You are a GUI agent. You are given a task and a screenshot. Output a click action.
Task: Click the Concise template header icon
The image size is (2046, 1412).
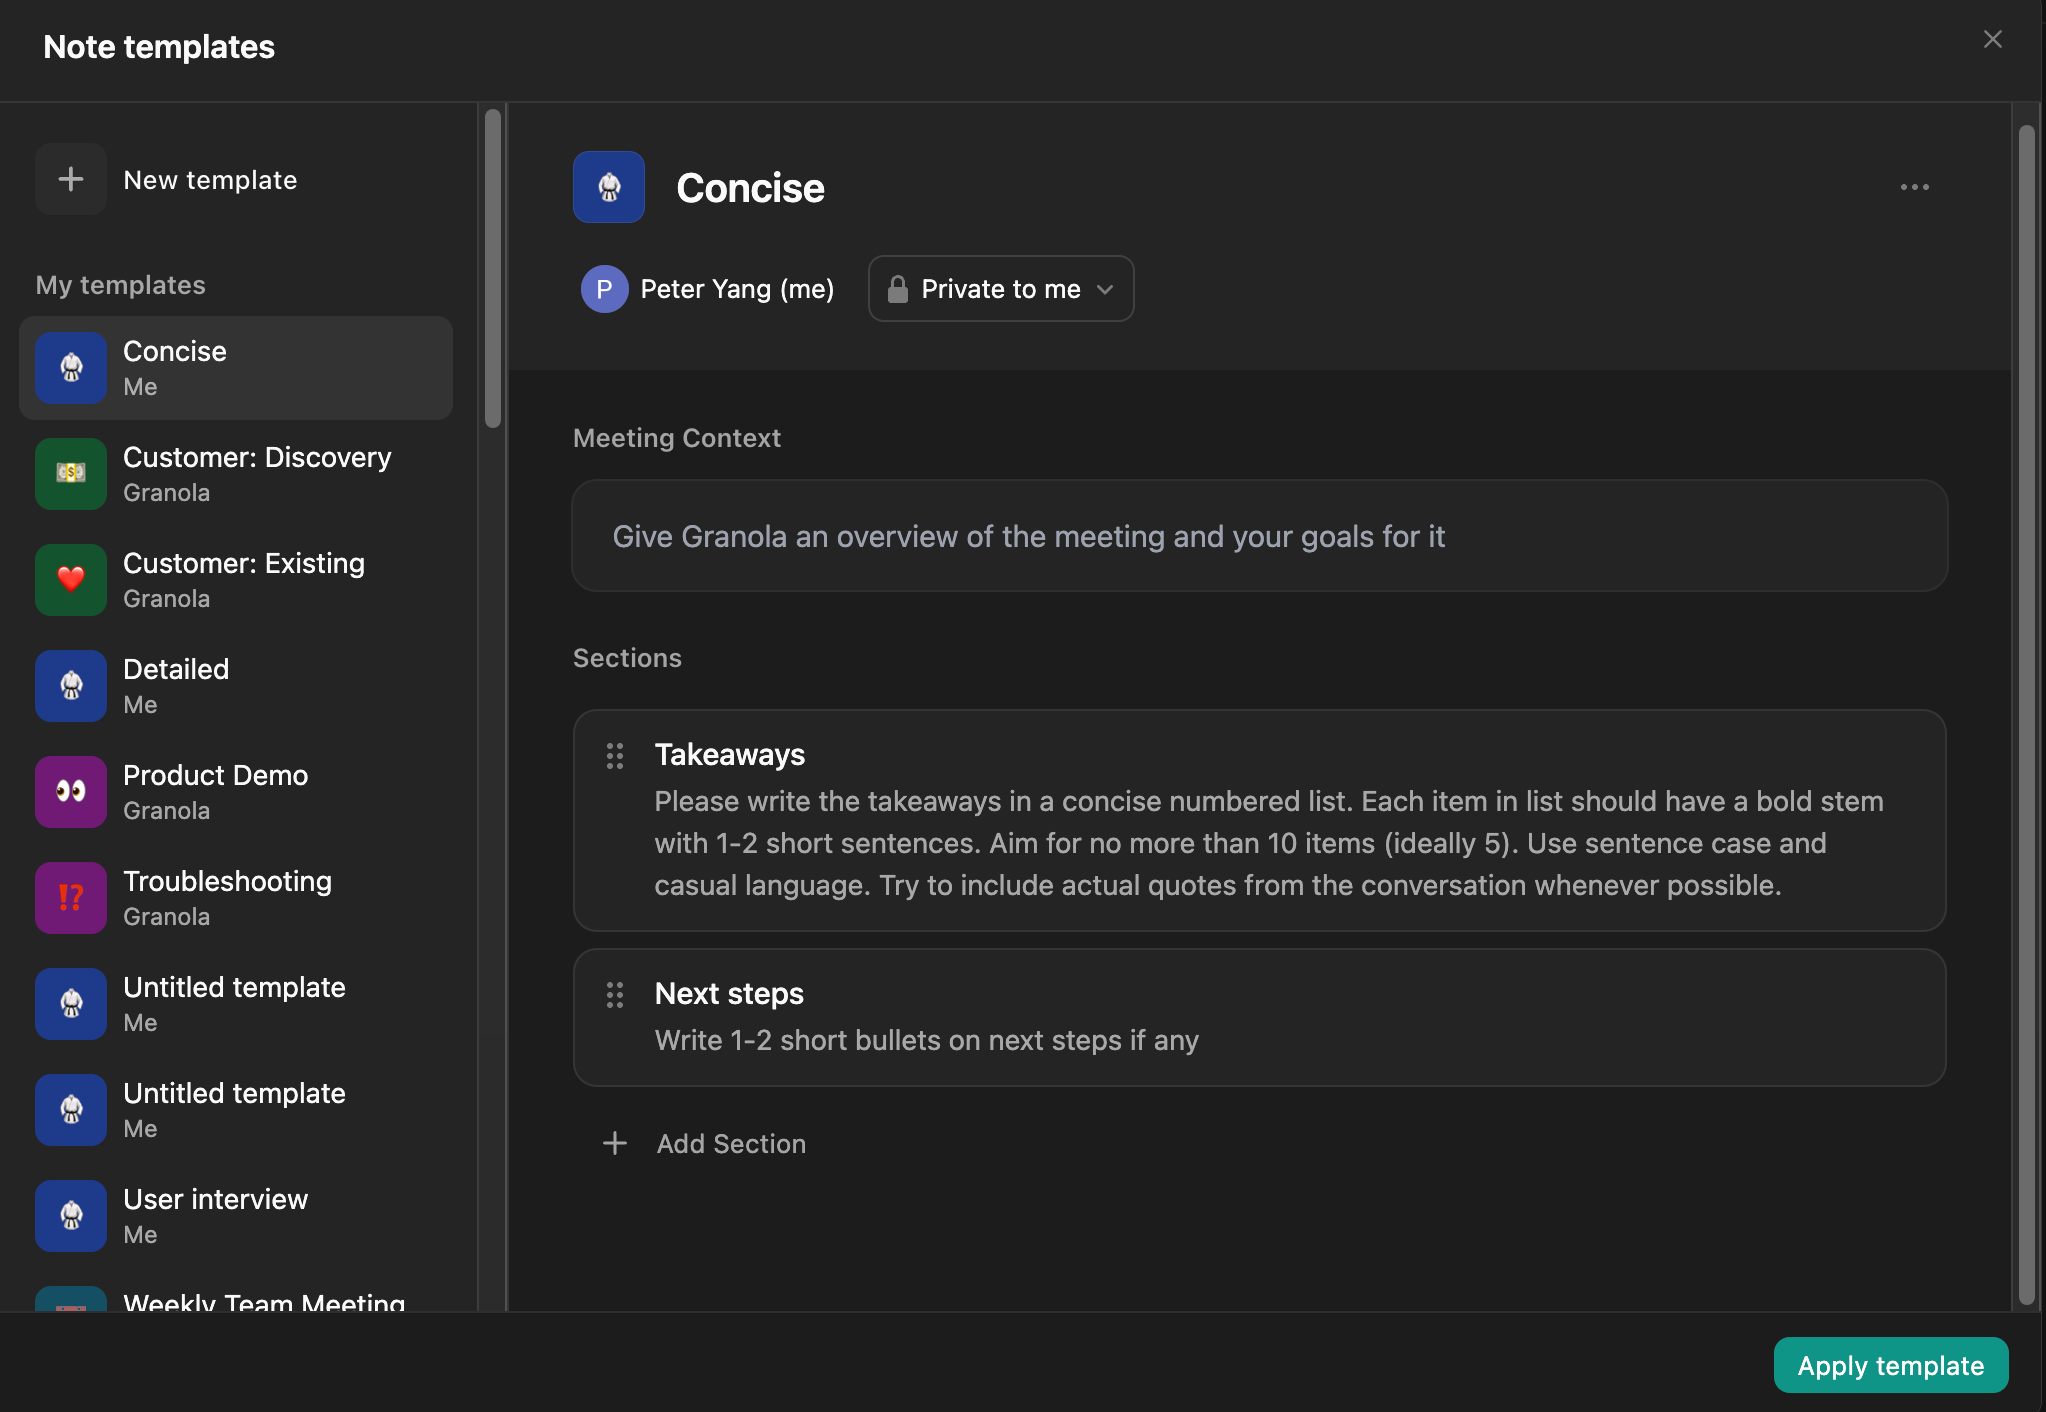click(x=608, y=187)
